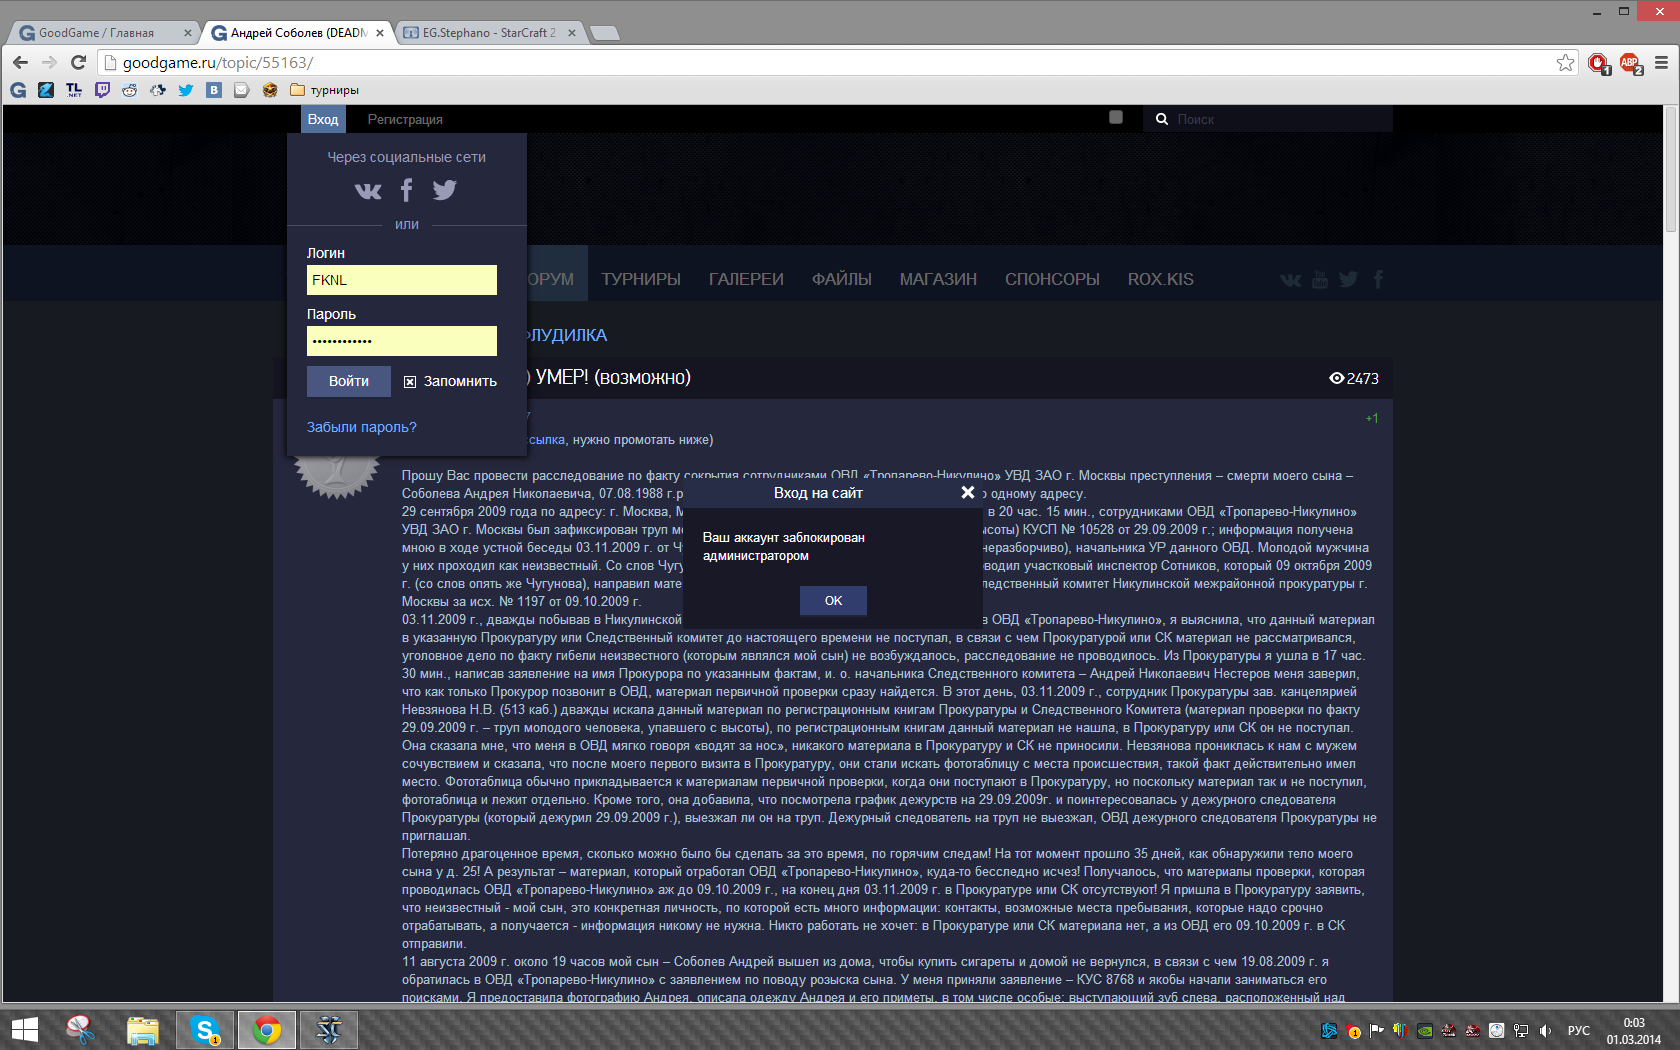Open the Регистрация link

[x=405, y=119]
